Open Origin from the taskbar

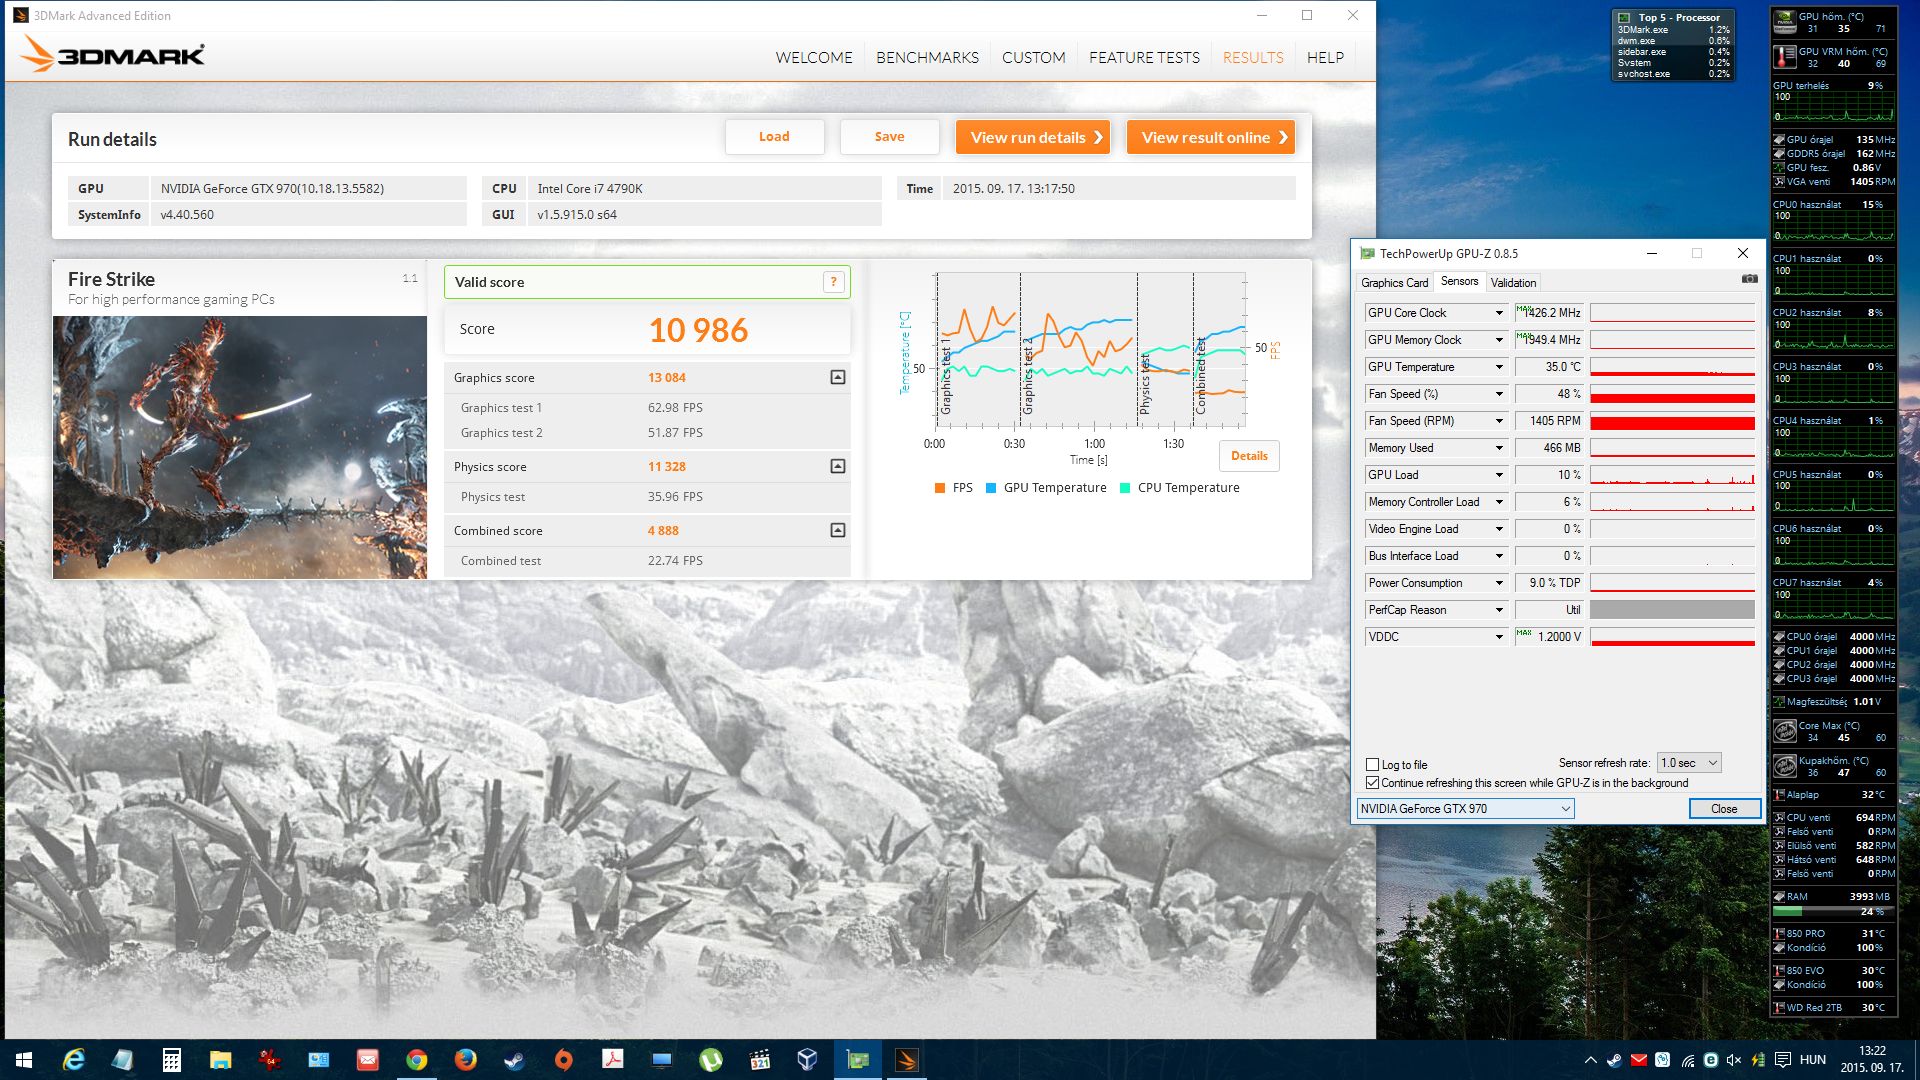[563, 1060]
